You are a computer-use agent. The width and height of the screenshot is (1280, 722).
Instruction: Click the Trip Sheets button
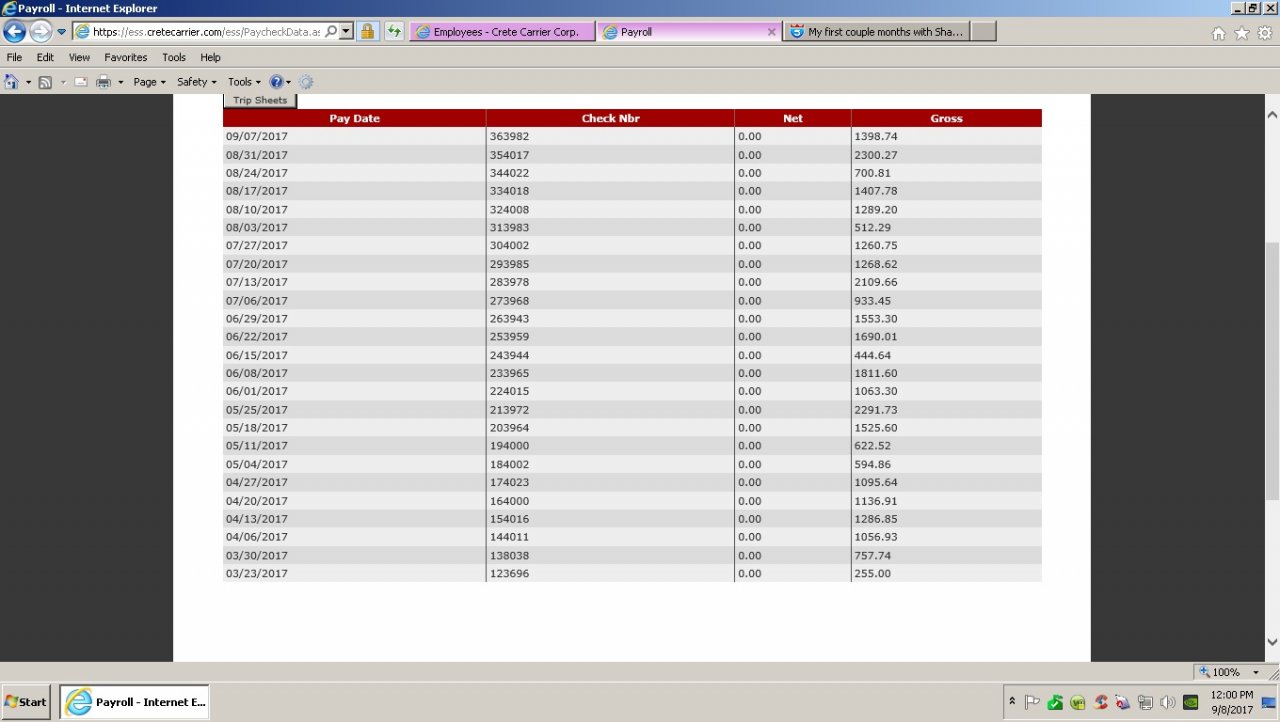tap(260, 100)
